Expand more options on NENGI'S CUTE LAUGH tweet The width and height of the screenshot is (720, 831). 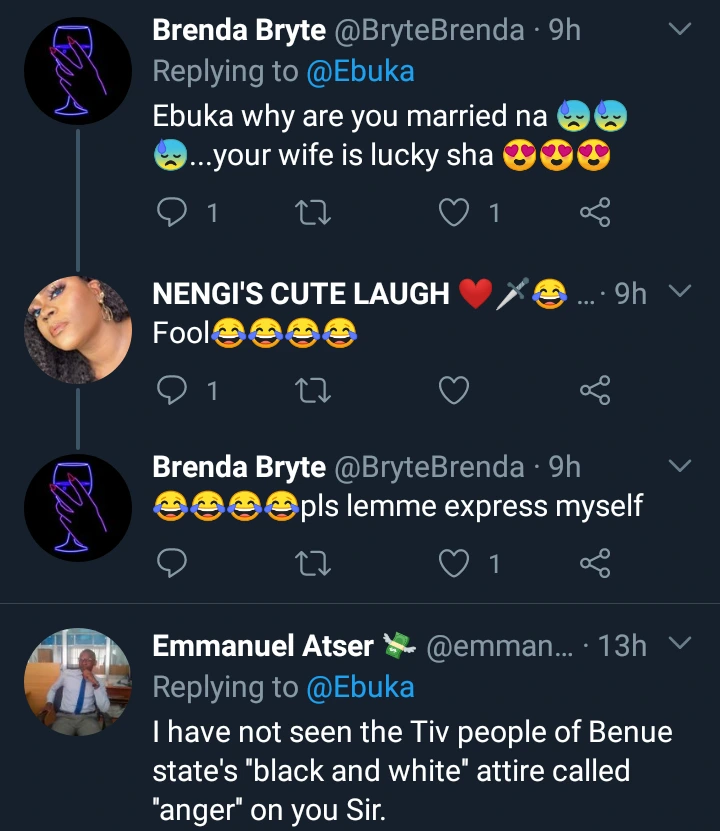pos(680,292)
